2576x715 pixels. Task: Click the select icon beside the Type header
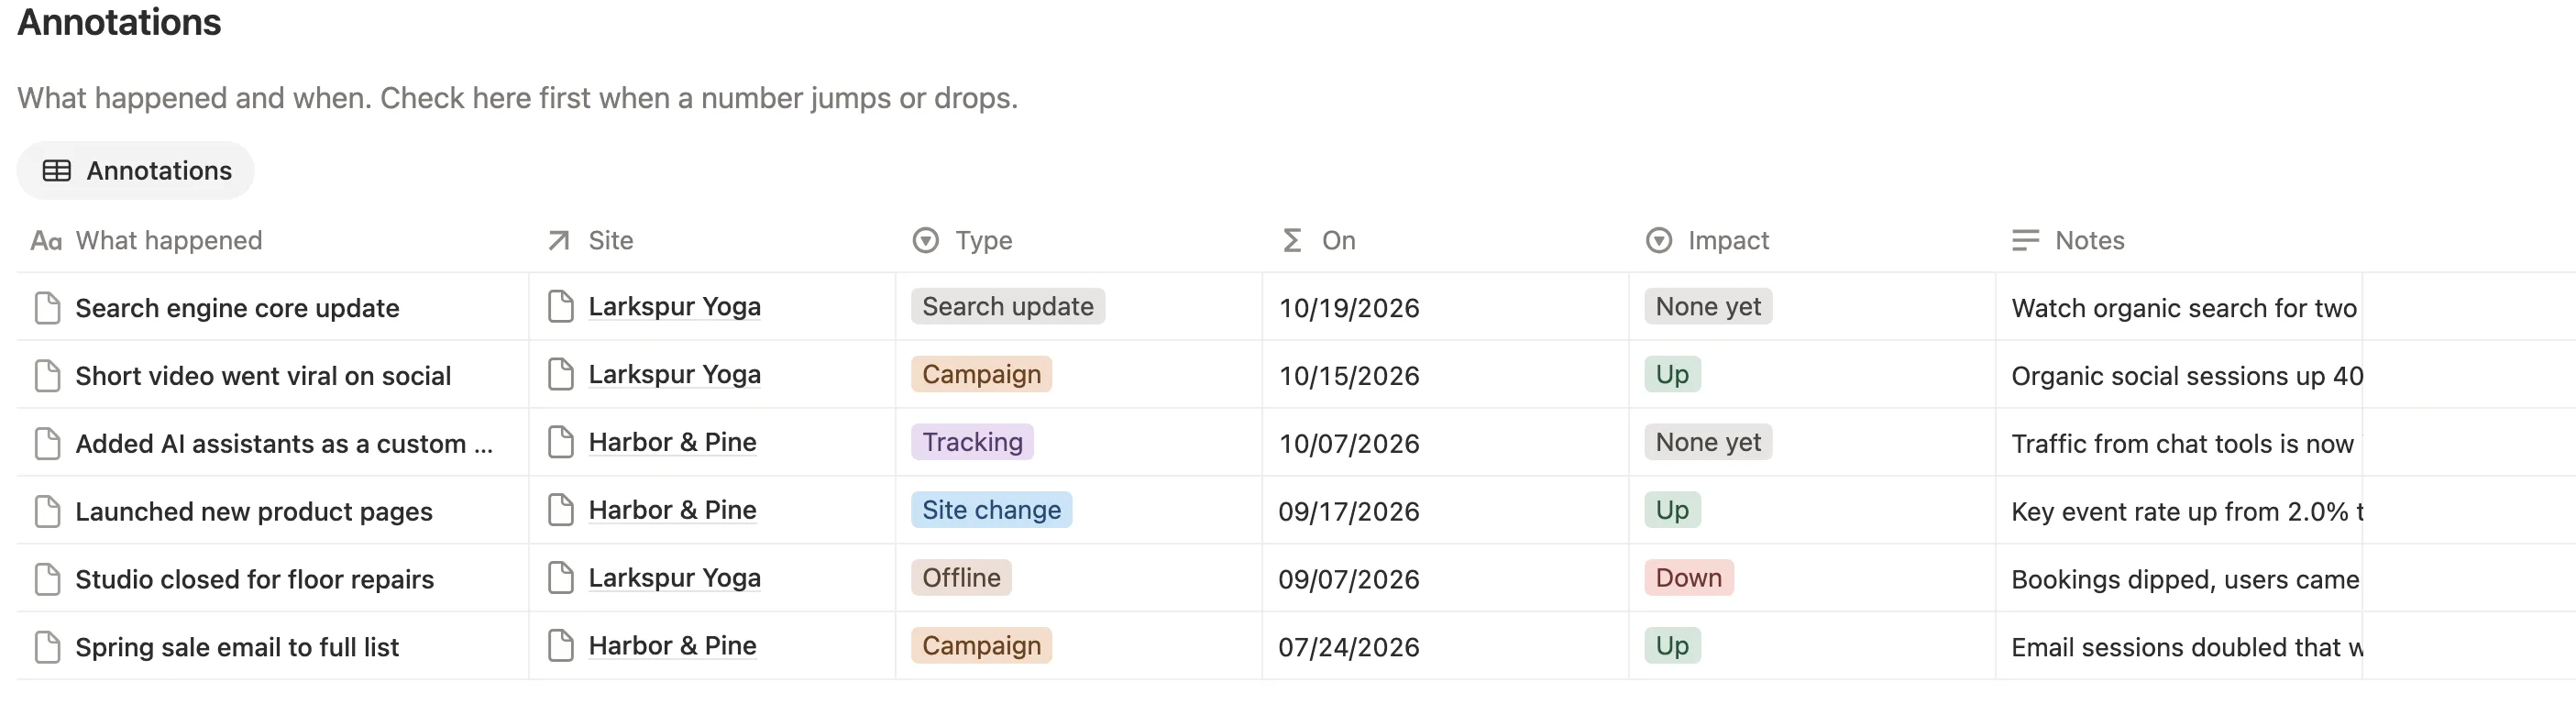(926, 240)
